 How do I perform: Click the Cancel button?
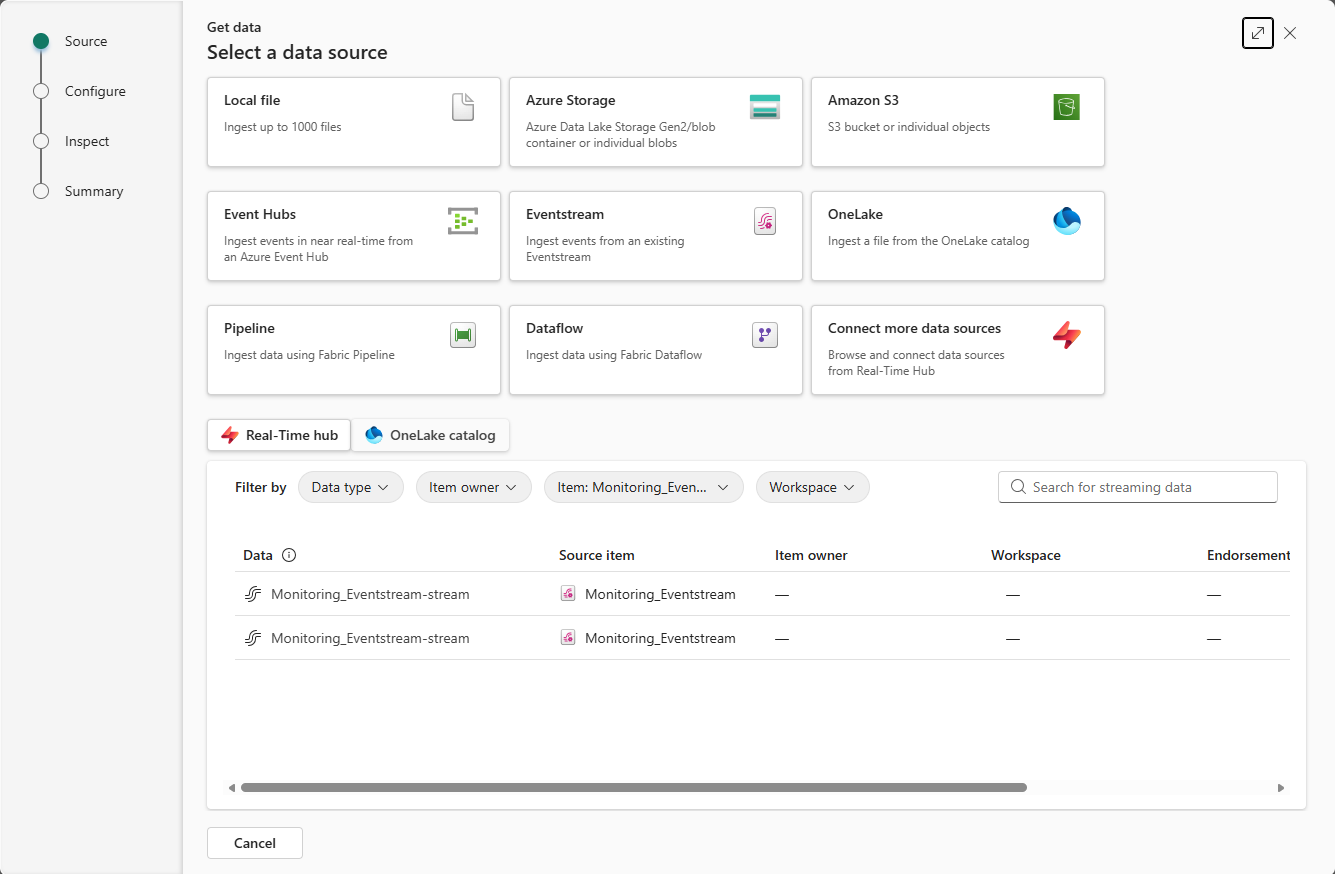(254, 843)
